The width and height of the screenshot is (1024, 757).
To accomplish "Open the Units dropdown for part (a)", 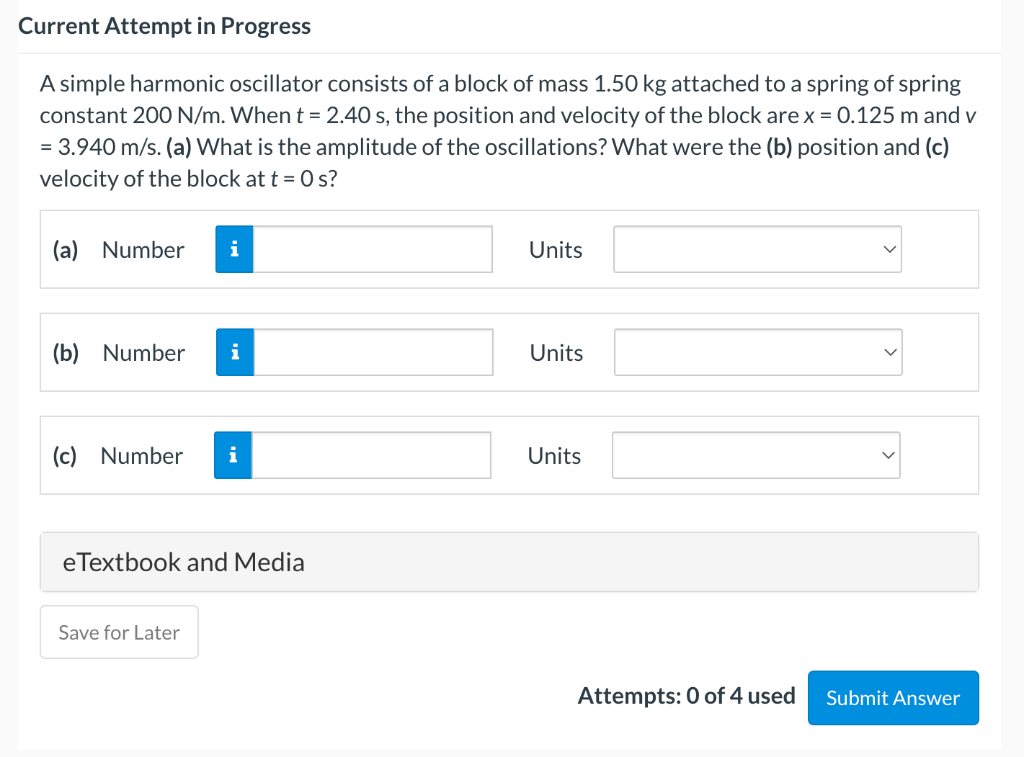I will (757, 250).
